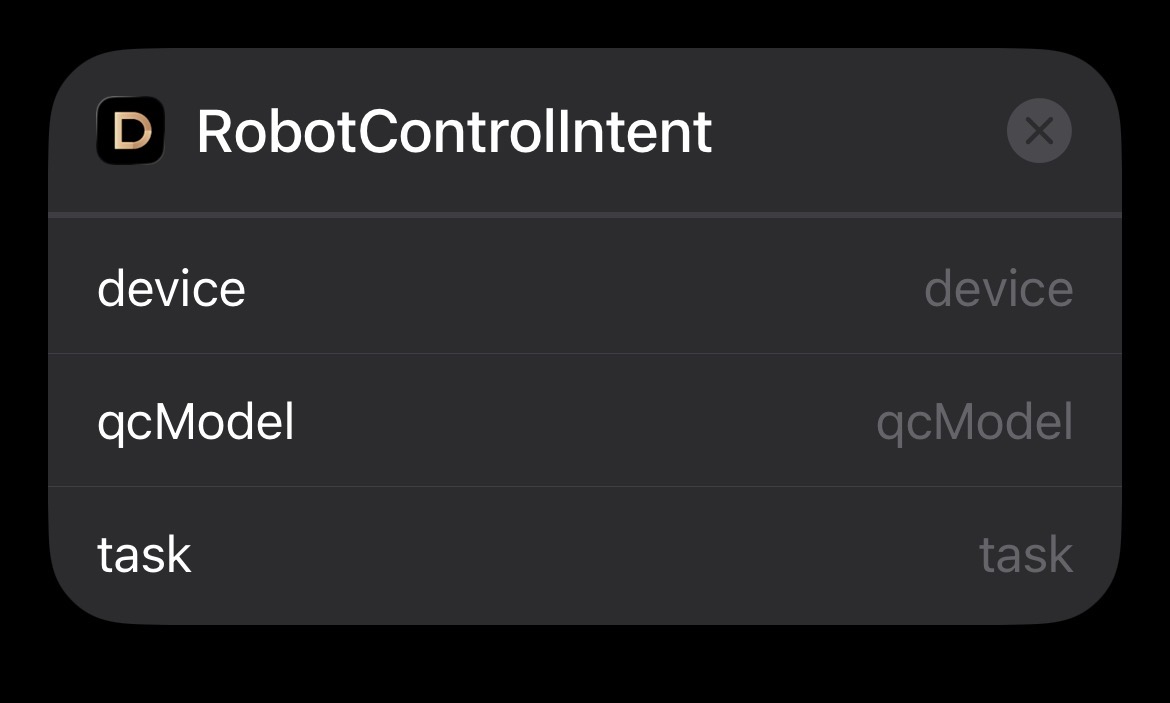The width and height of the screenshot is (1170, 703).
Task: Select the qcModel parameter row
Action: [585, 421]
